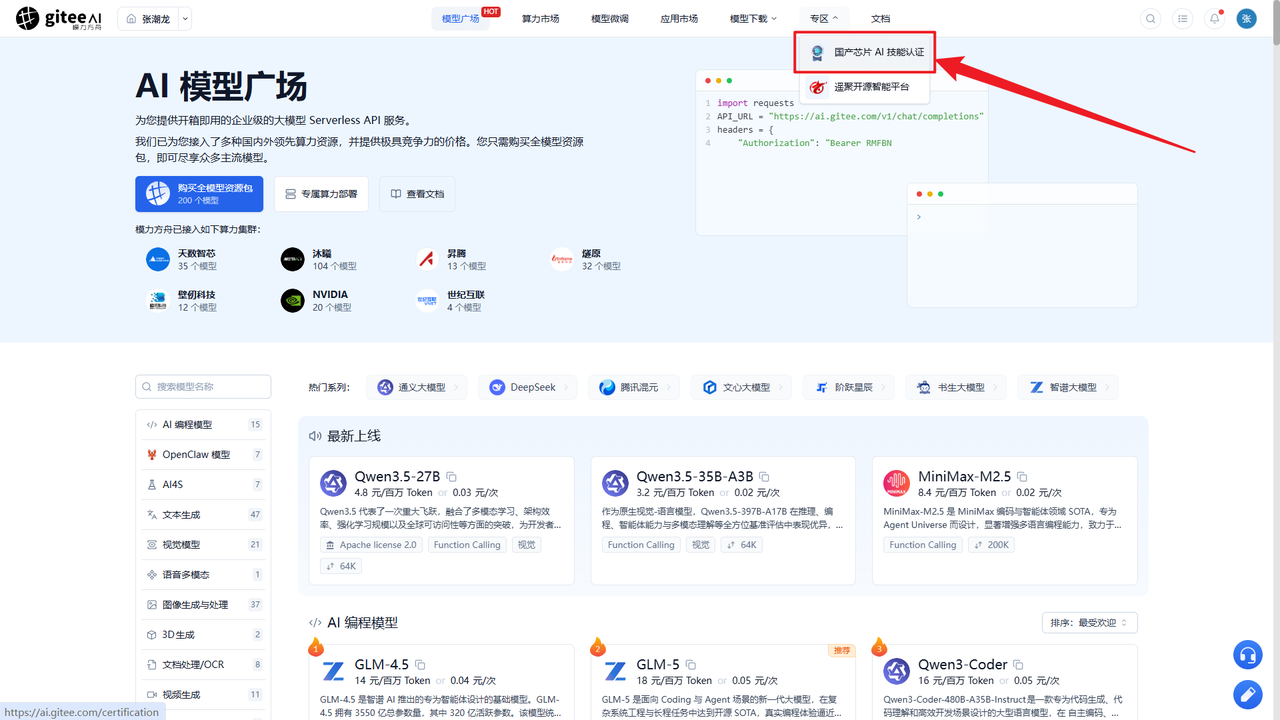
Task: Expand the 书生大模型 series chip
Action: click(956, 387)
